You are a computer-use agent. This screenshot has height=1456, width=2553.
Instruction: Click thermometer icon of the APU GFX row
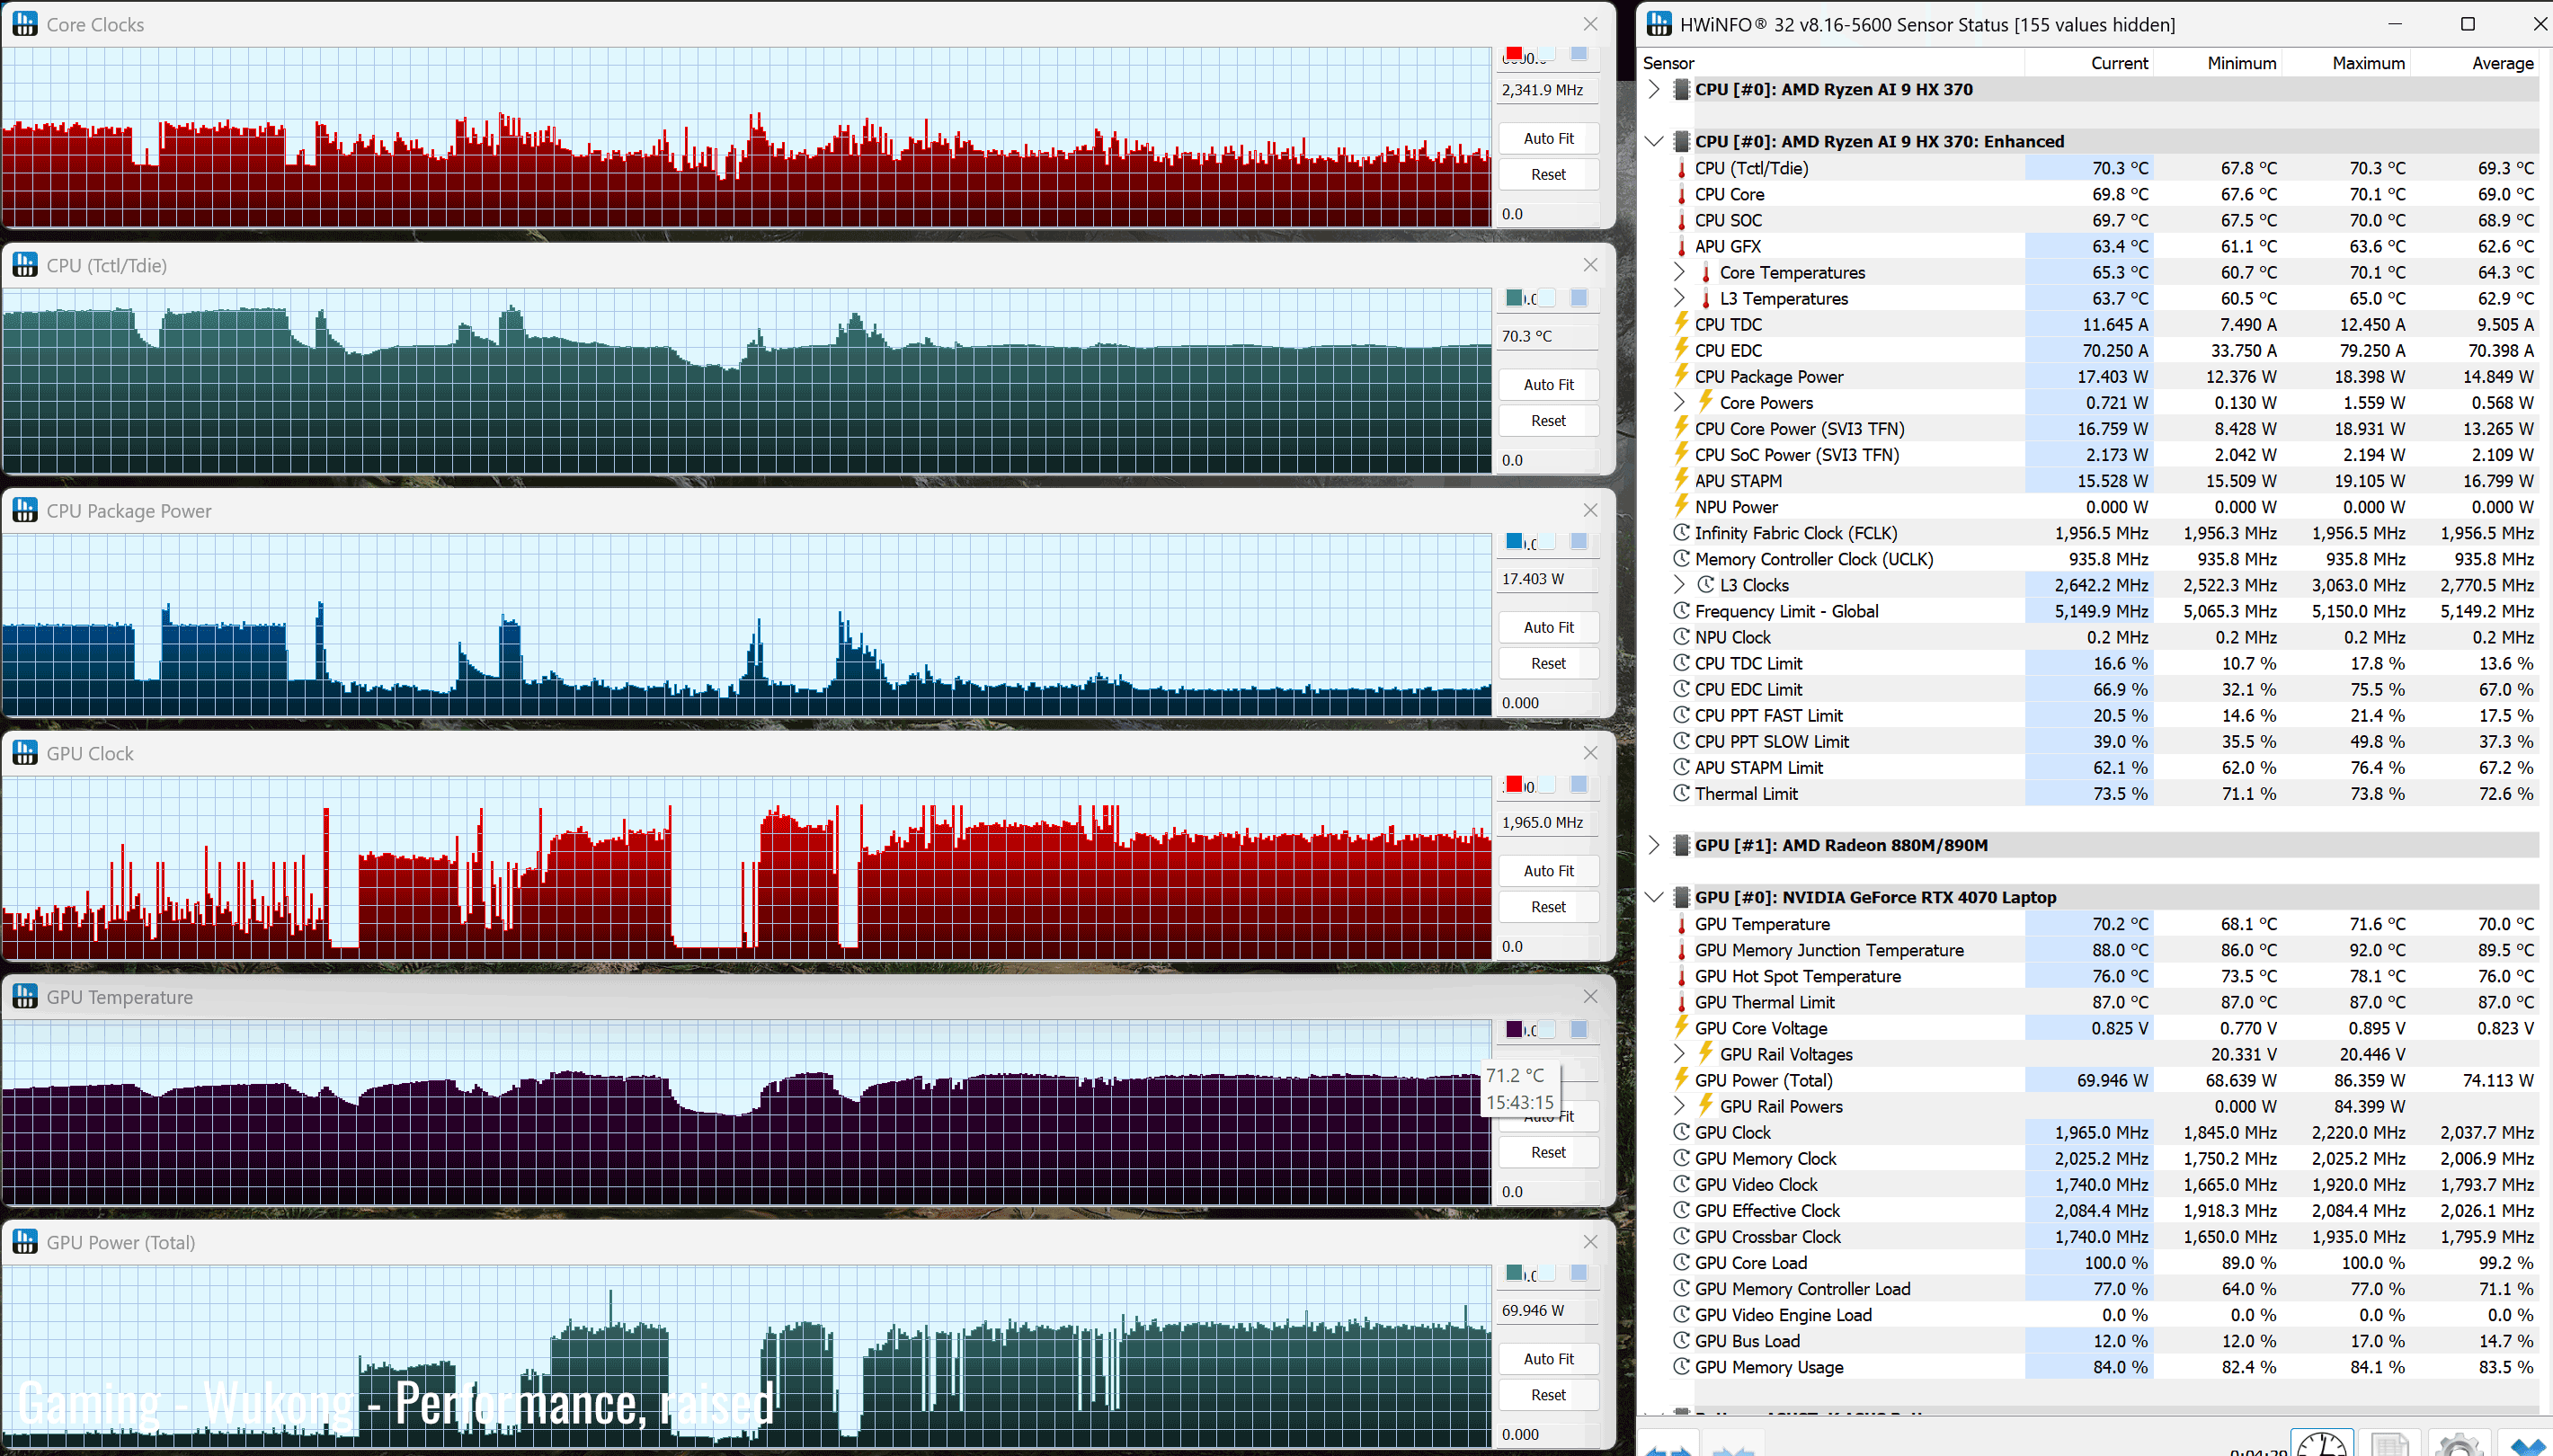[1682, 246]
